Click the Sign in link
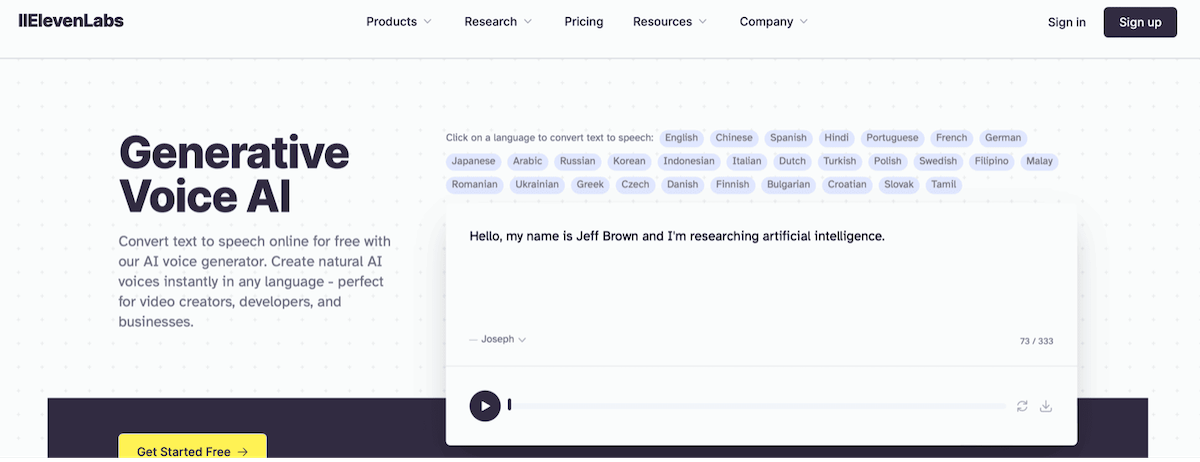1200x462 pixels. coord(1067,22)
